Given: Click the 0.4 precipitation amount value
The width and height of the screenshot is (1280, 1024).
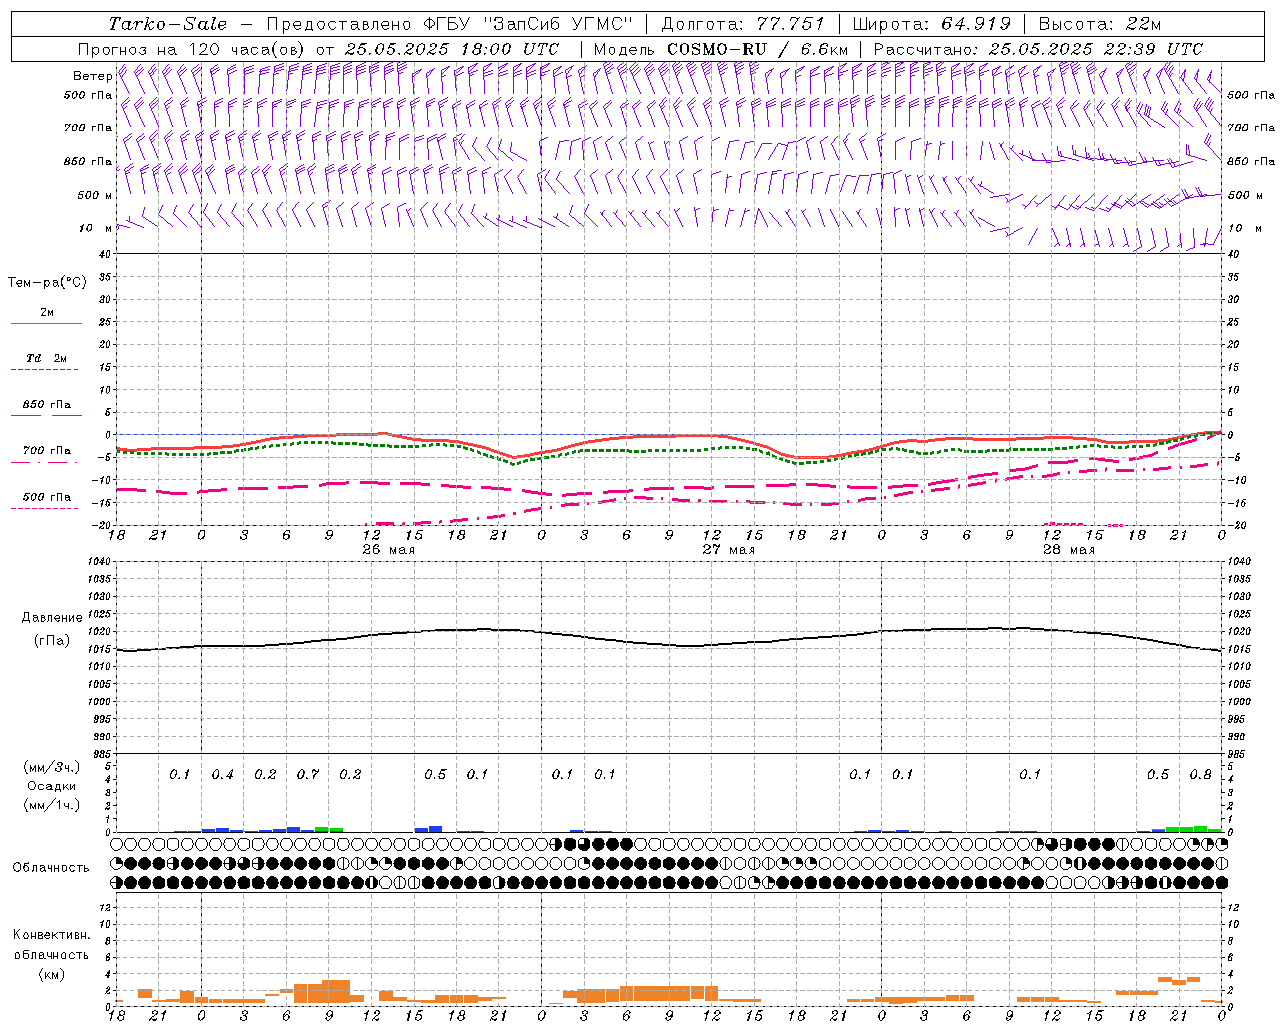Looking at the screenshot, I should 222,775.
